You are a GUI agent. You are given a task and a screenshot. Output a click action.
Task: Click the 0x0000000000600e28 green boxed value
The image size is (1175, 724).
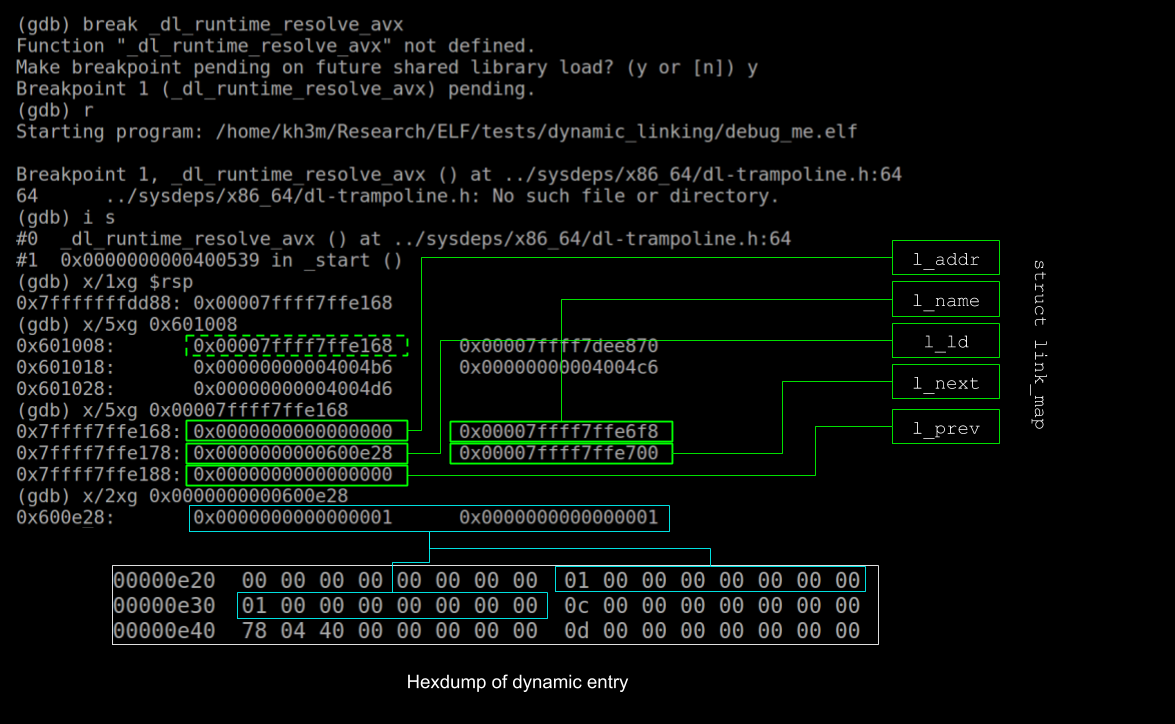point(295,453)
